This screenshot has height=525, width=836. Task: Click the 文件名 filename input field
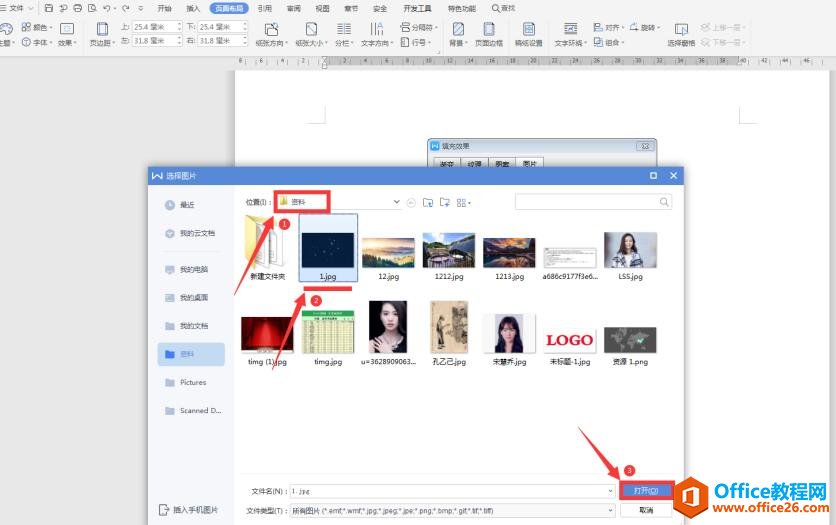(x=450, y=491)
